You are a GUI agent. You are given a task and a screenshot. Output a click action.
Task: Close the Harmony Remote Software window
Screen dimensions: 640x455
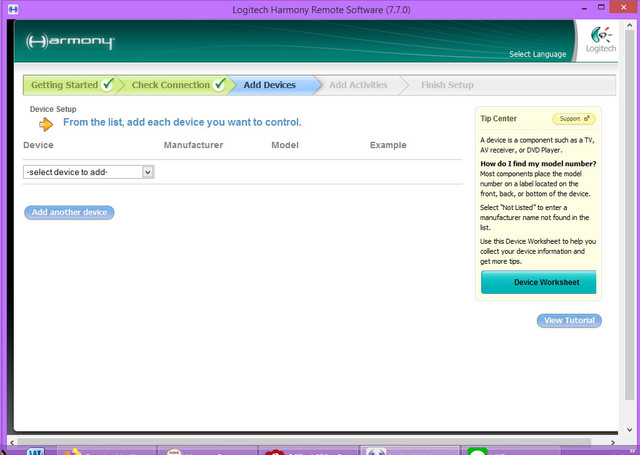tap(623, 7)
